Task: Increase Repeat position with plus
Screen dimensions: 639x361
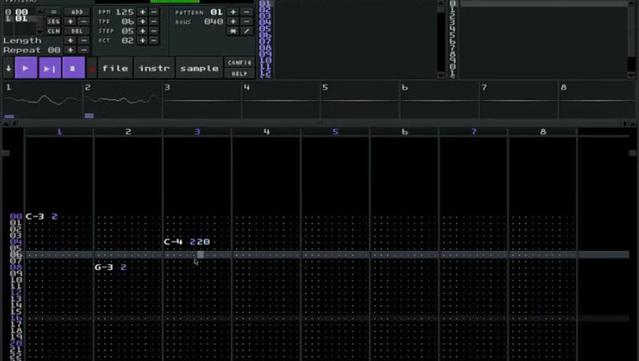Action: click(x=71, y=50)
